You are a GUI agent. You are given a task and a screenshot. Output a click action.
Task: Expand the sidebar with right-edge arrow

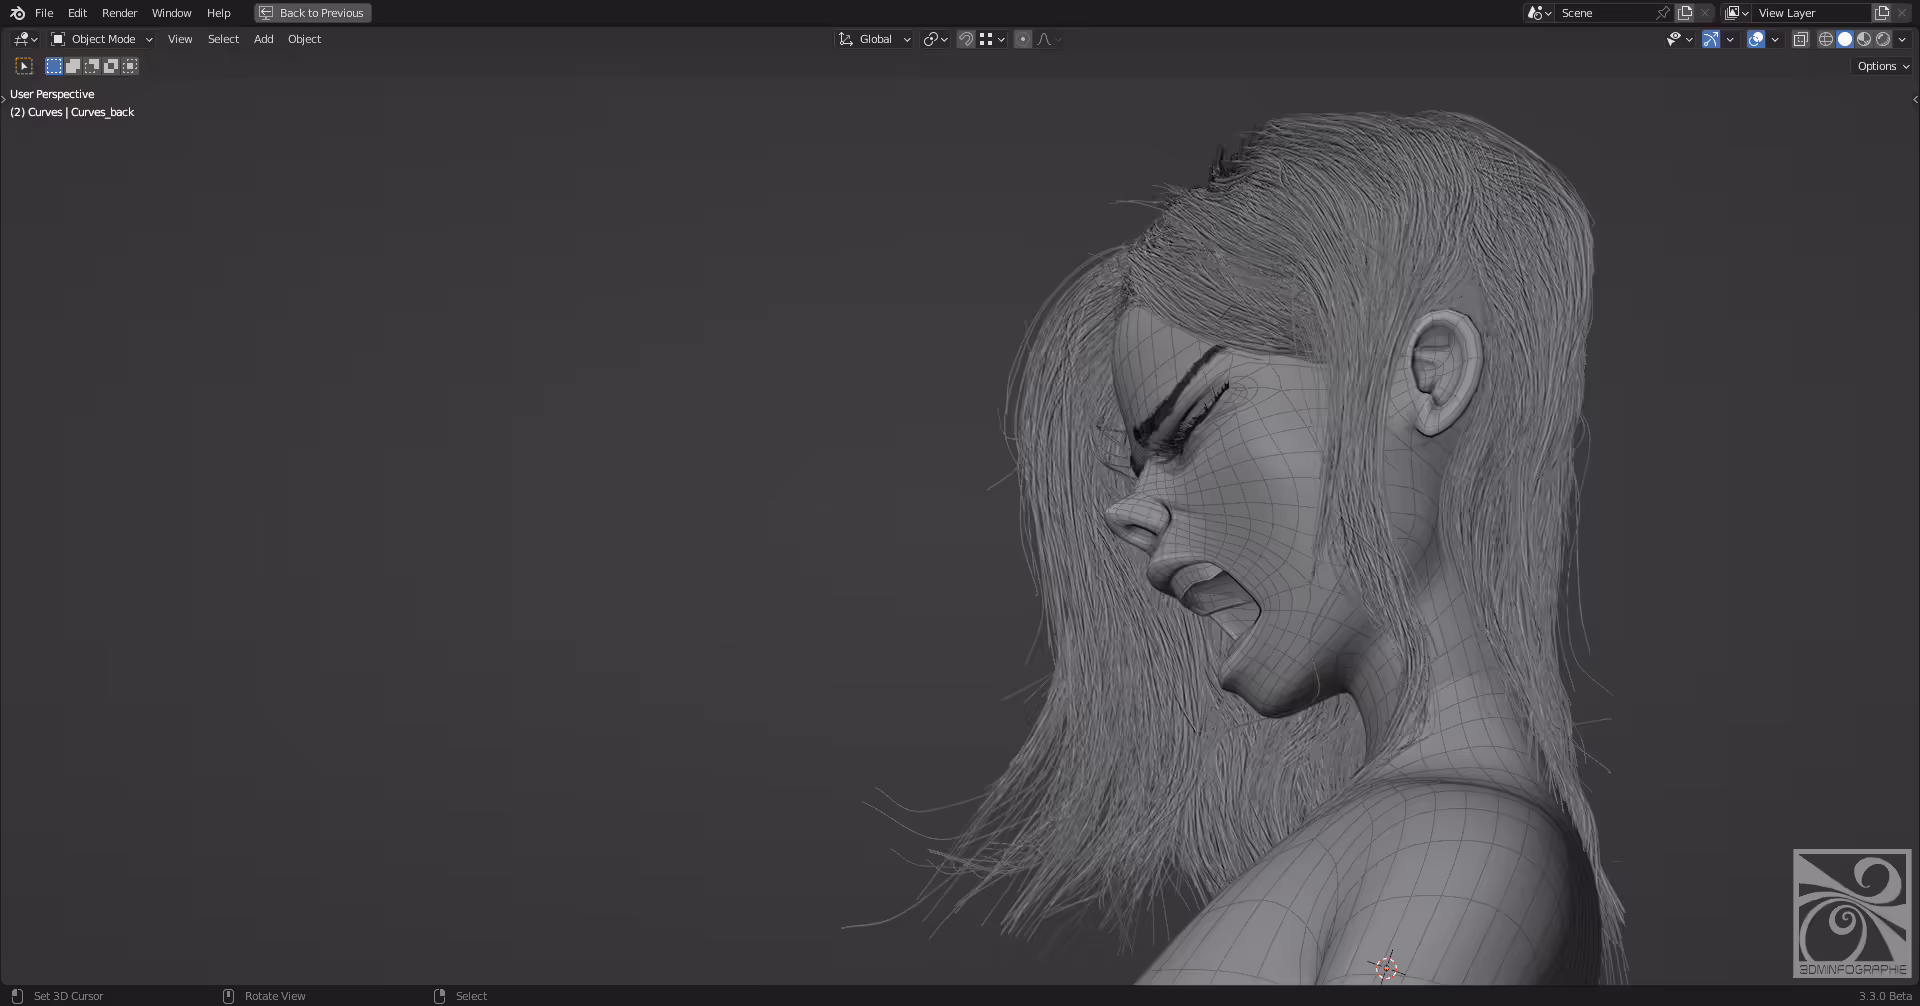1915,99
